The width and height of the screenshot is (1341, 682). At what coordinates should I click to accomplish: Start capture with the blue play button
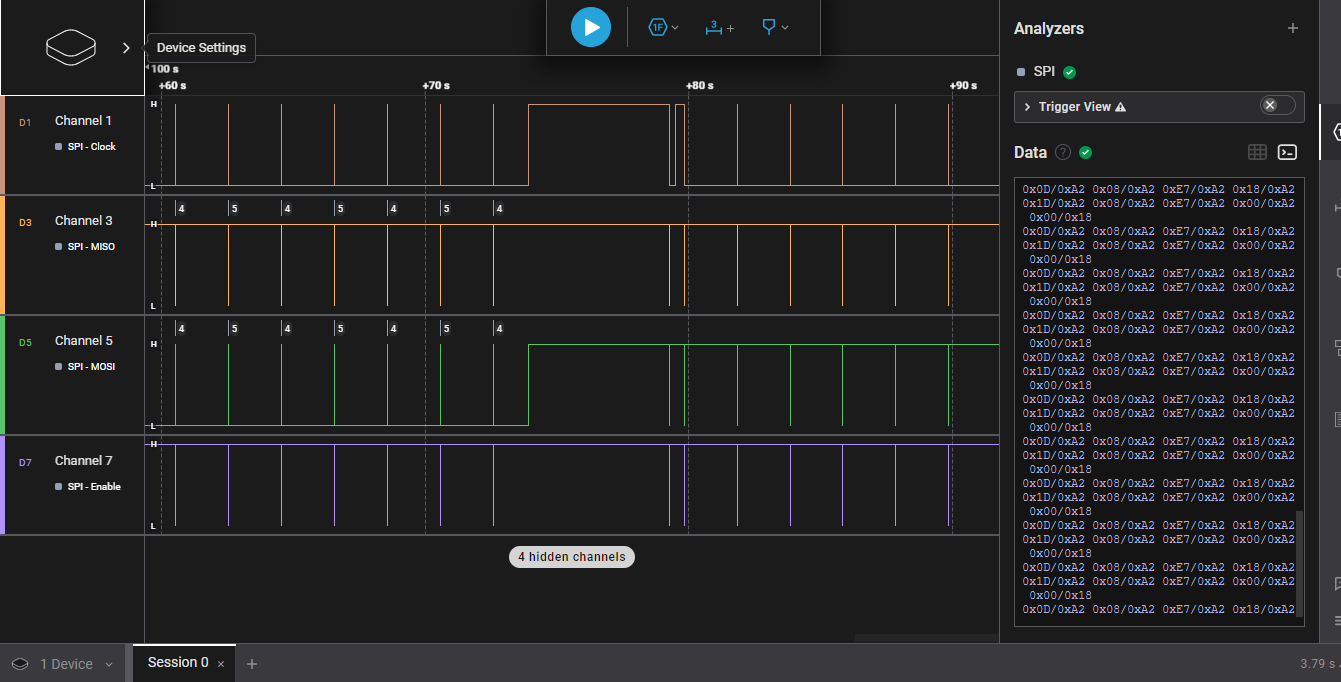591,27
